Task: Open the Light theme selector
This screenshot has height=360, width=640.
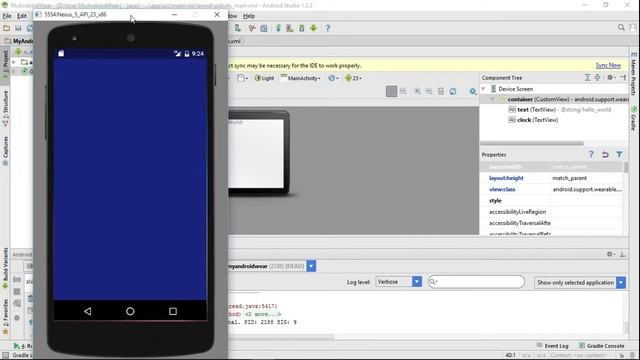Action: click(264, 78)
